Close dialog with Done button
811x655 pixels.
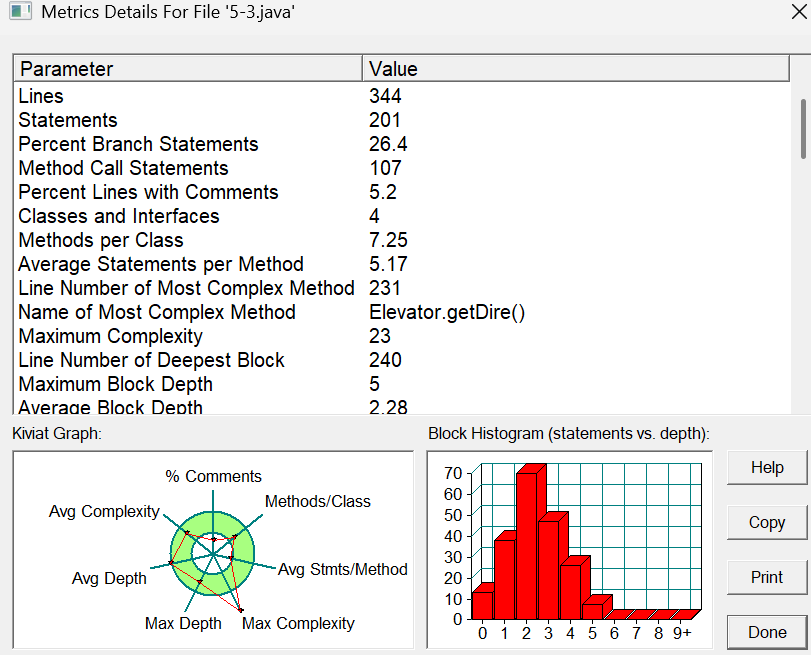point(767,632)
